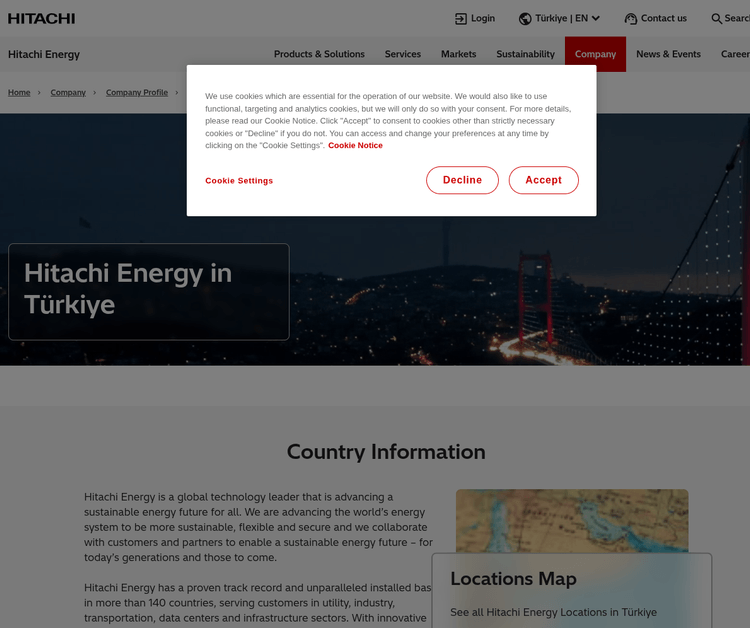750x628 pixels.
Task: Click the Locations Map heading
Action: (513, 579)
